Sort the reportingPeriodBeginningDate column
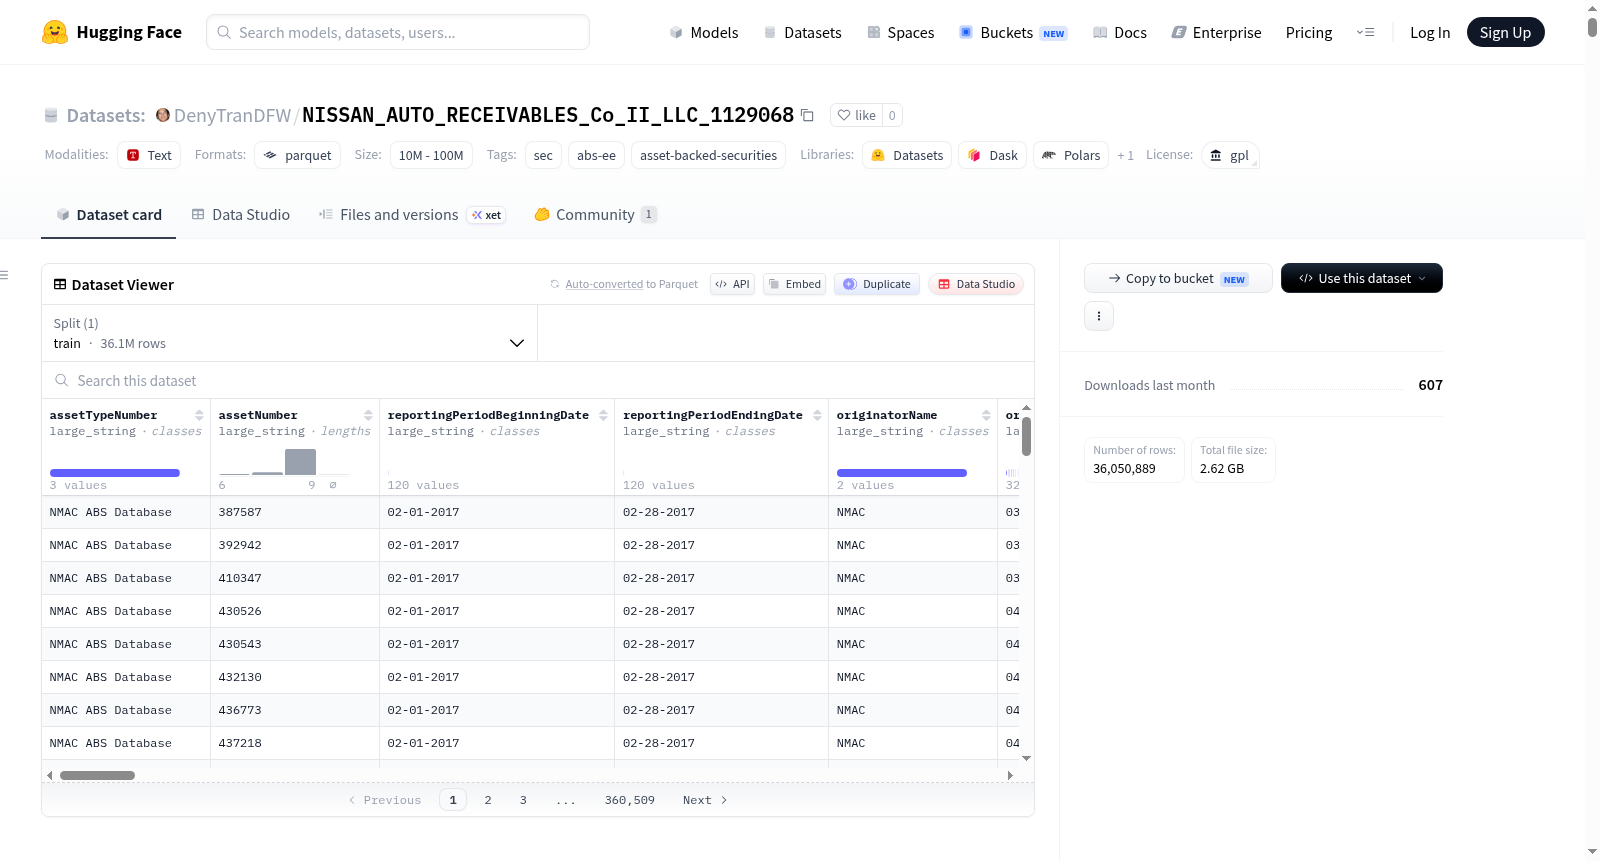1600x861 pixels. [x=603, y=415]
